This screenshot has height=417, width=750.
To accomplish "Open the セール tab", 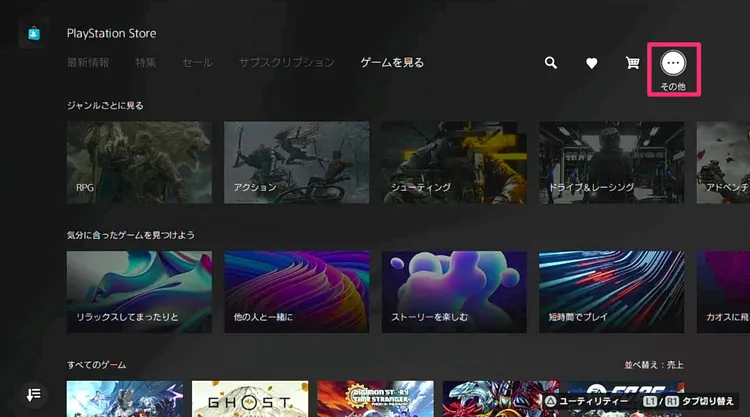I will [x=197, y=62].
